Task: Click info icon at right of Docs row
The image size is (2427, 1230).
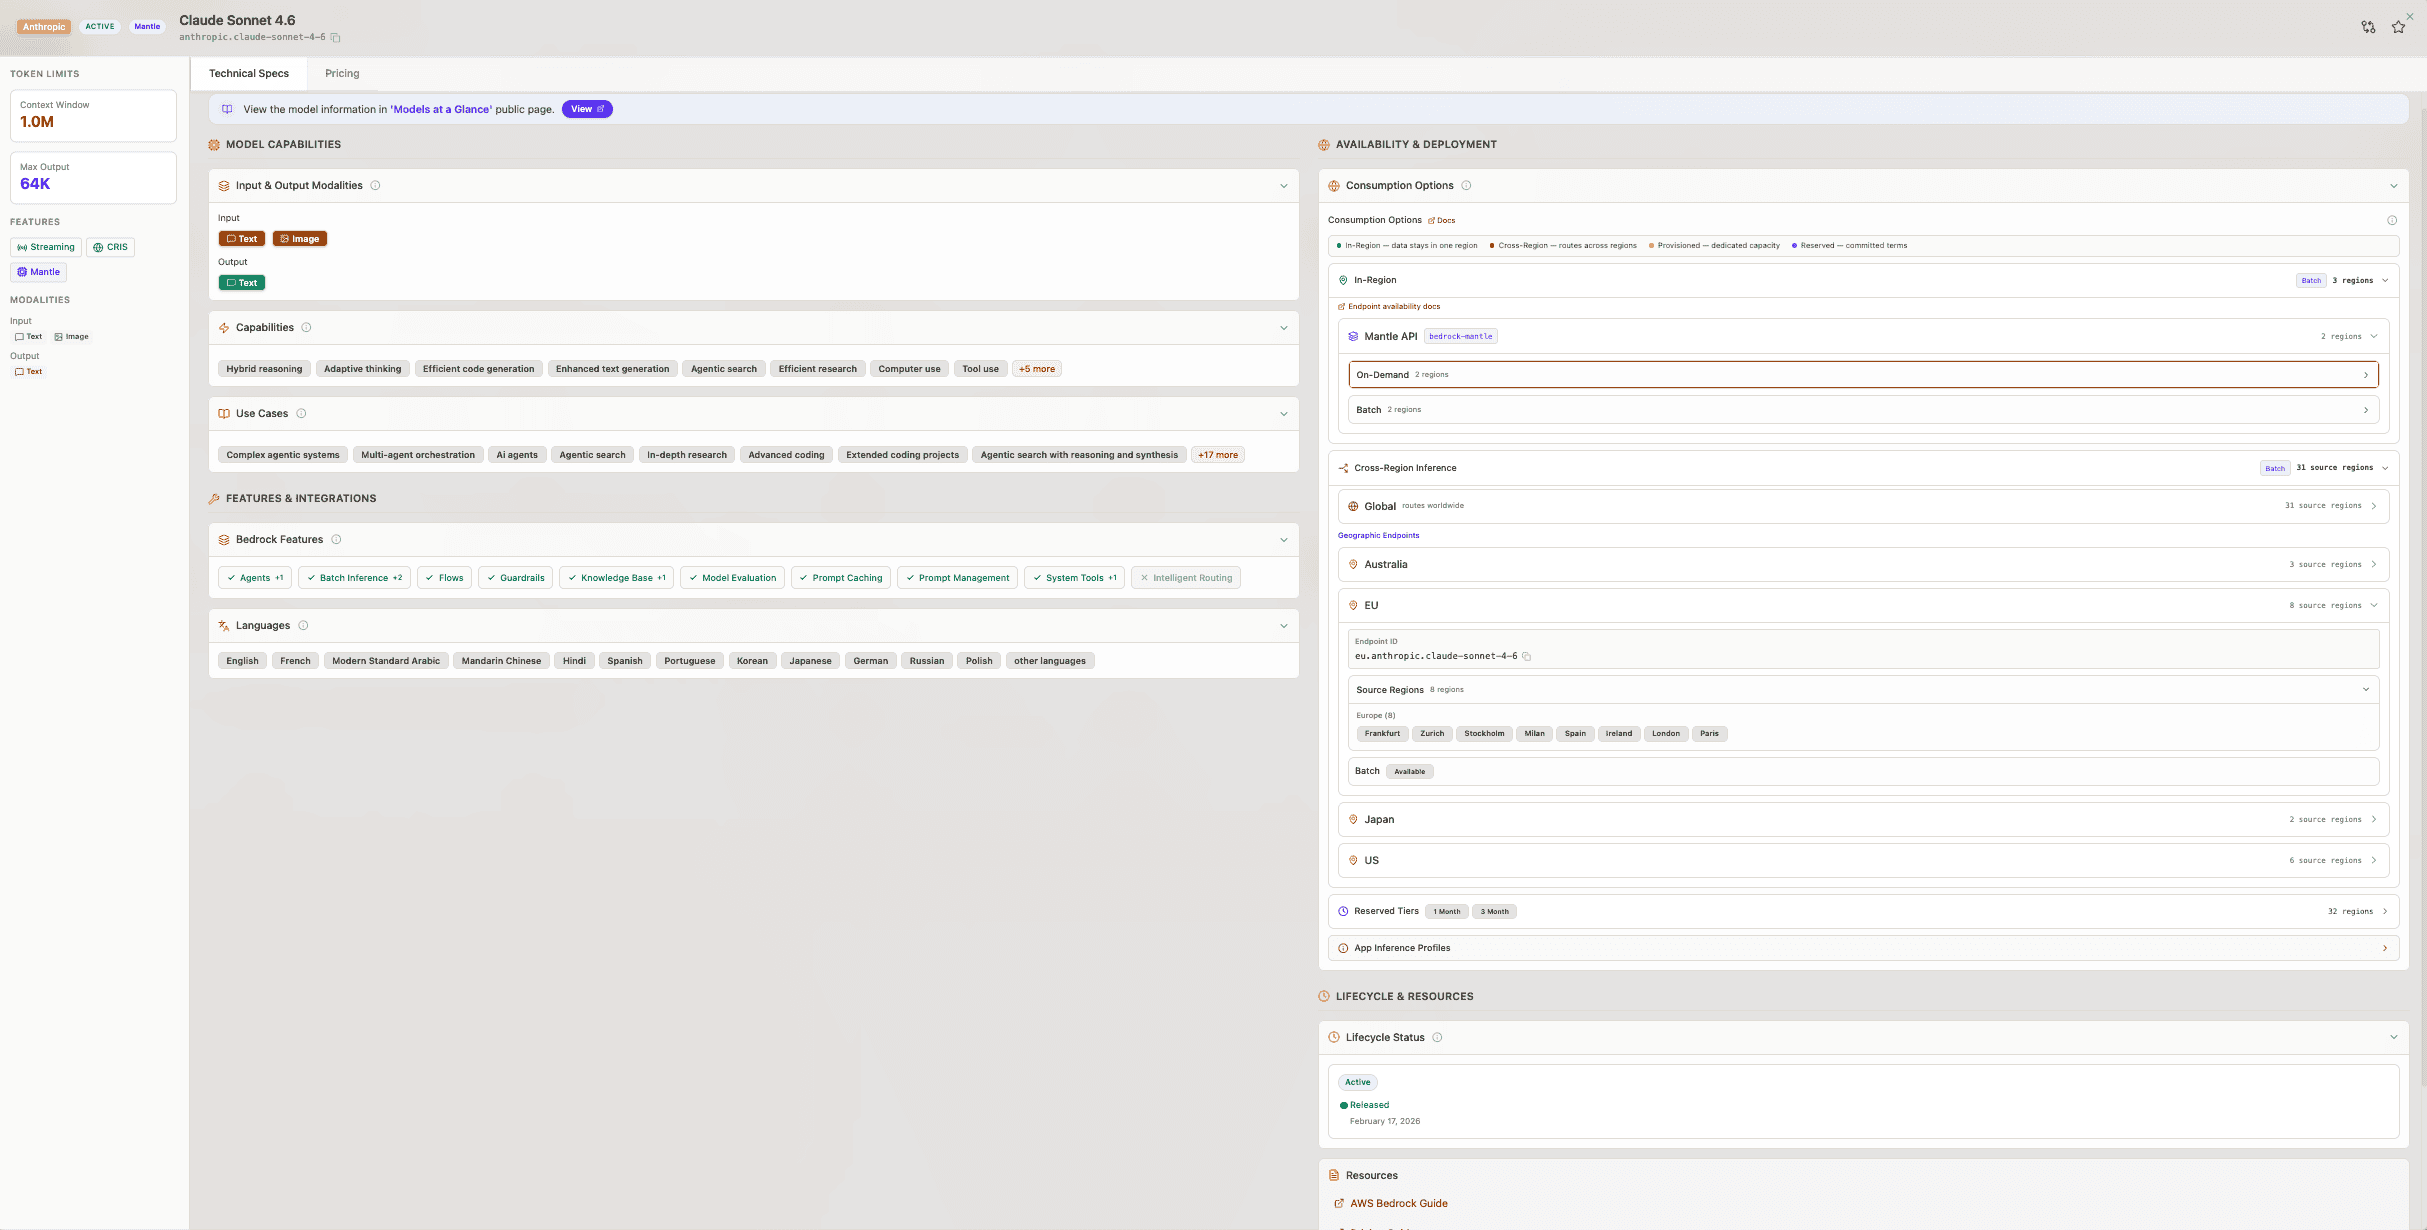Action: click(2392, 220)
